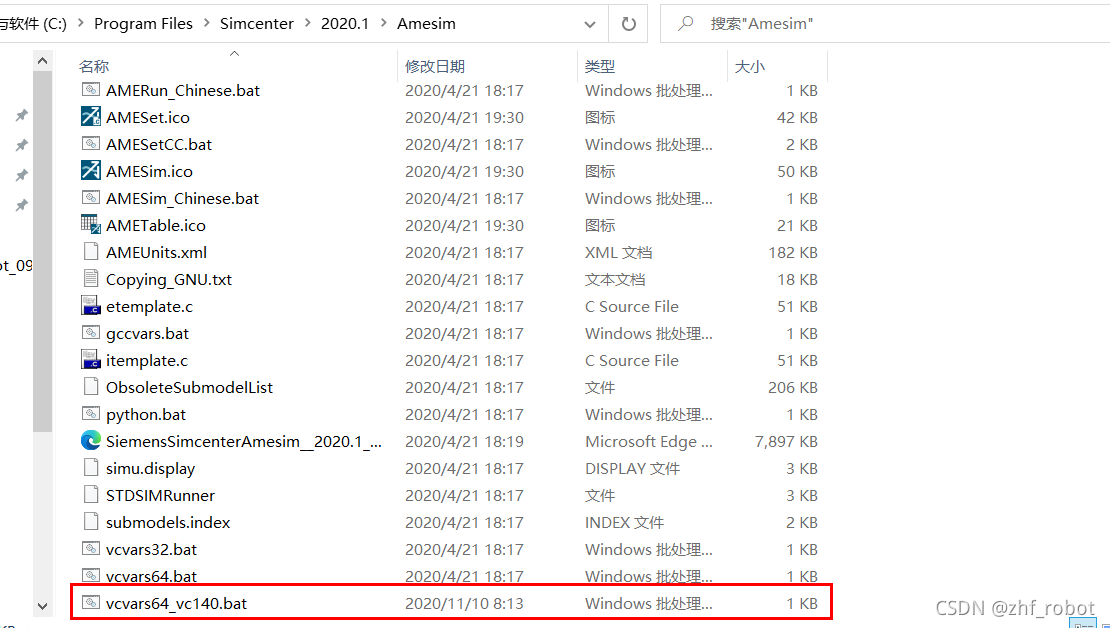This screenshot has height=628, width=1110.
Task: Click Amesim in the breadcrumb path
Action: 426,23
